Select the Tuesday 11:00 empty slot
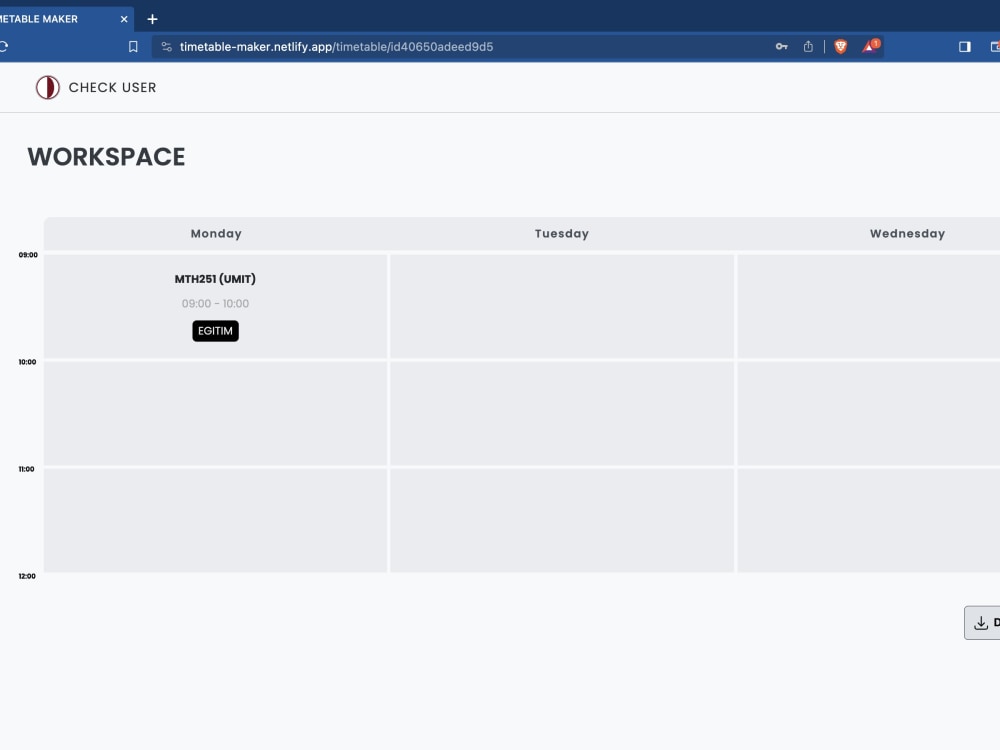 pos(562,520)
